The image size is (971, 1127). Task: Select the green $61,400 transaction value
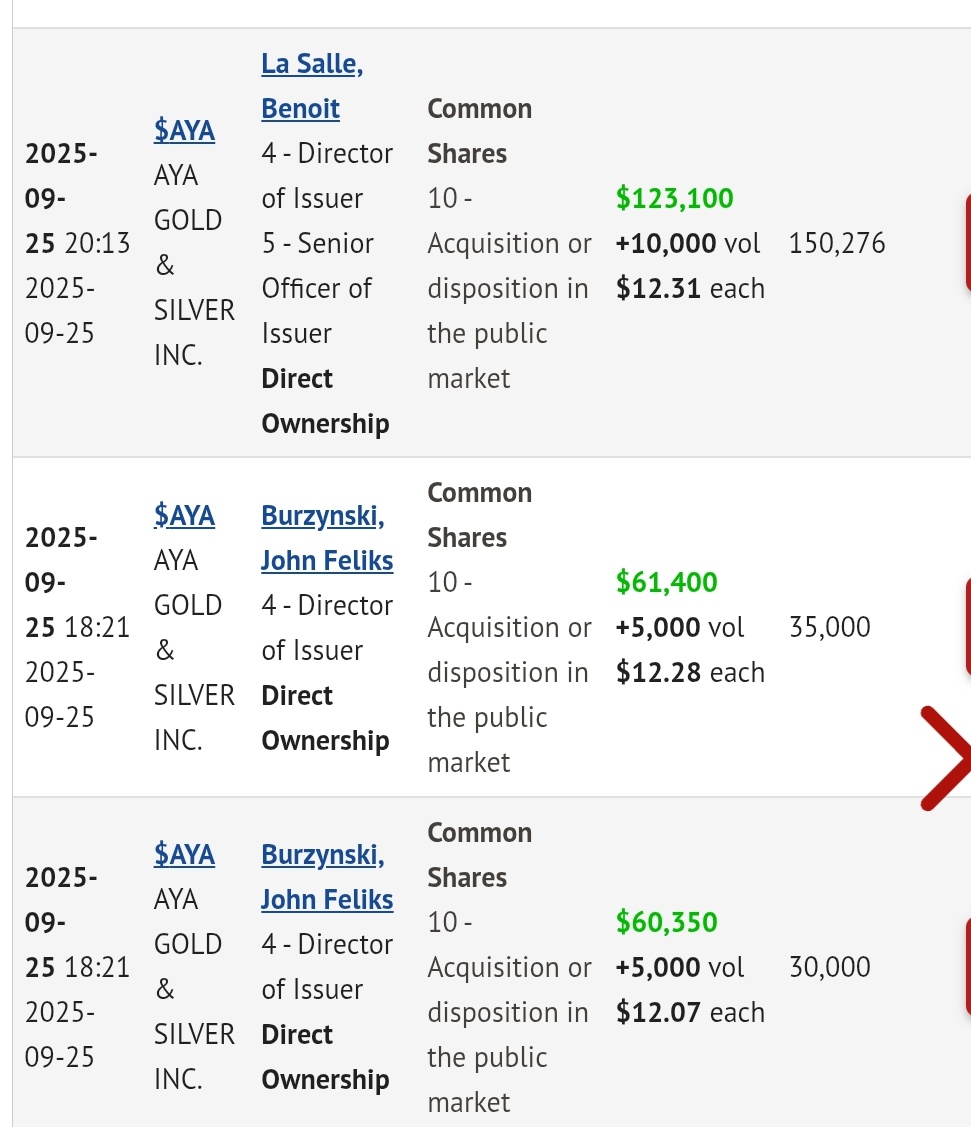(x=666, y=582)
